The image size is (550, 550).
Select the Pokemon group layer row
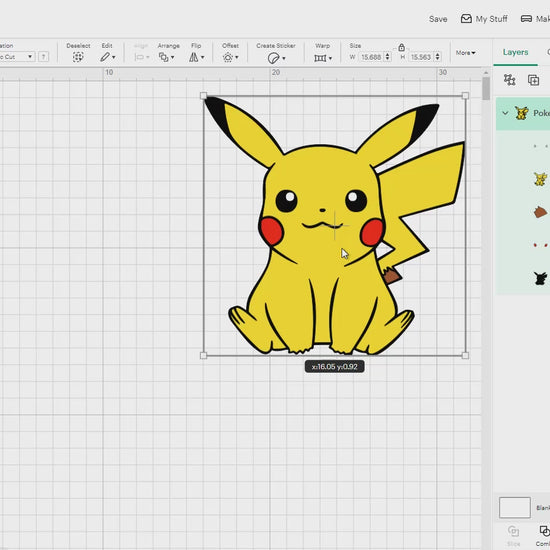pyautogui.click(x=523, y=113)
